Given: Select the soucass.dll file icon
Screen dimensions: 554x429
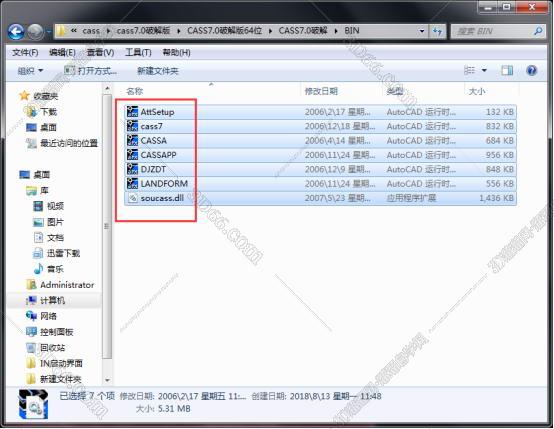Looking at the screenshot, I should tap(132, 198).
